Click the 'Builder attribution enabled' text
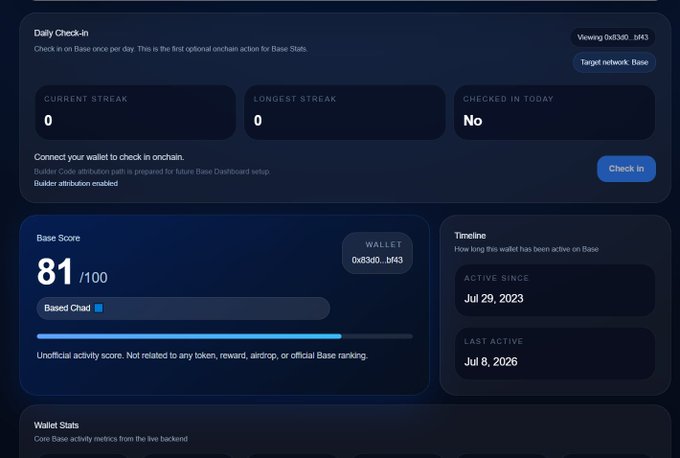The width and height of the screenshot is (680, 458). pos(76,183)
